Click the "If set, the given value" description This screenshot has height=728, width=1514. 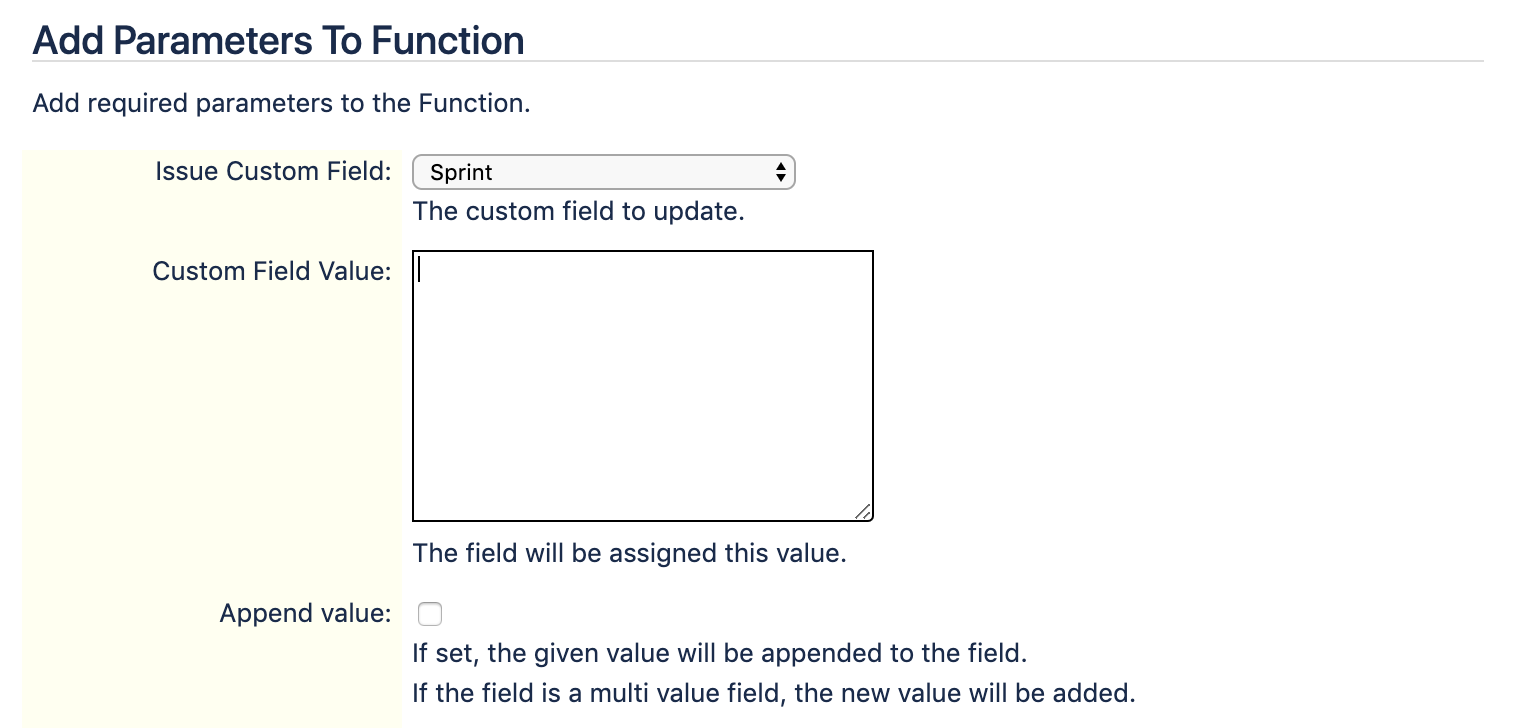(x=720, y=654)
